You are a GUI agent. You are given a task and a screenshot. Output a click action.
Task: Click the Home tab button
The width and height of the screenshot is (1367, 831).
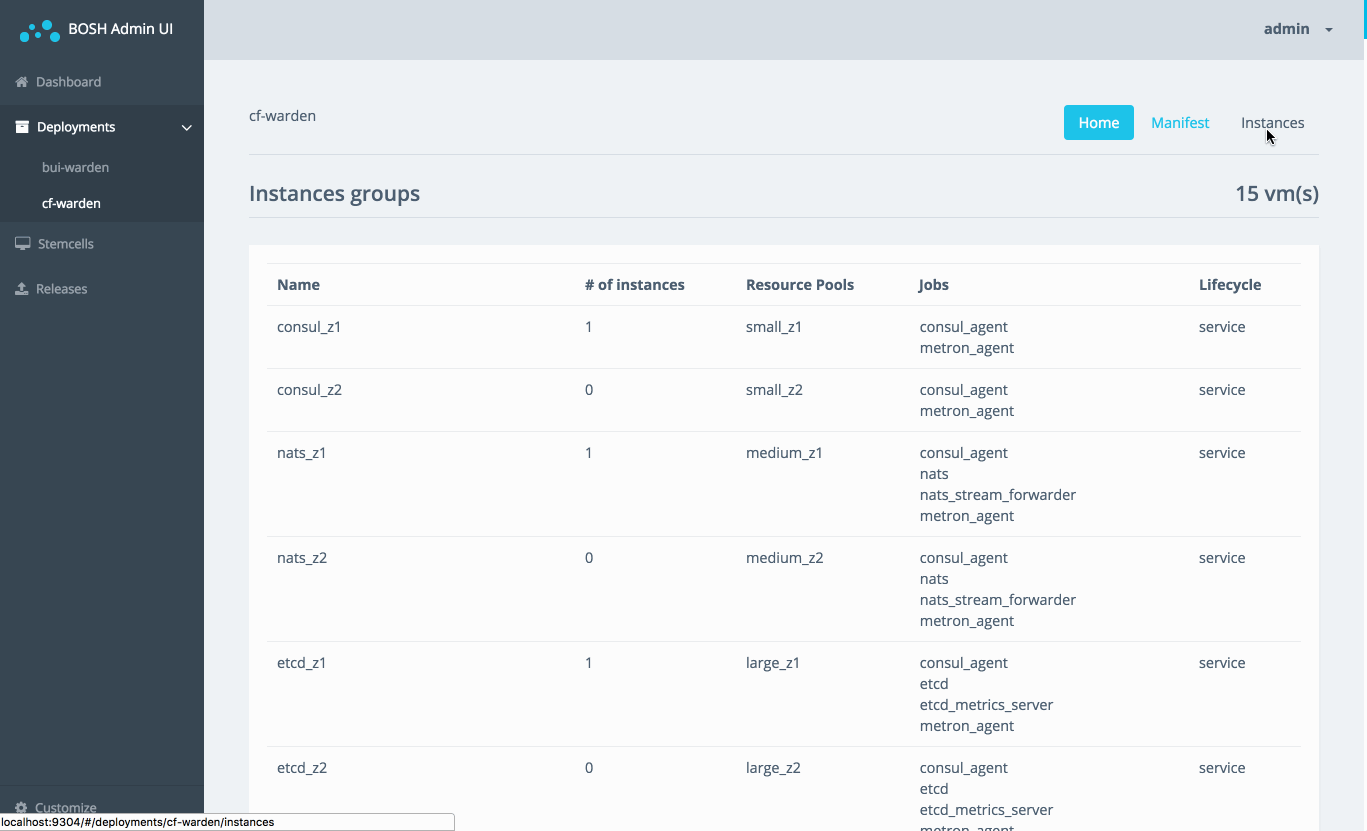(x=1099, y=122)
